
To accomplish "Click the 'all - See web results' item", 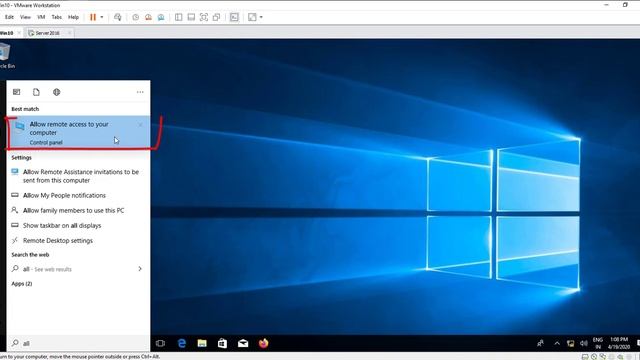I will (78, 269).
